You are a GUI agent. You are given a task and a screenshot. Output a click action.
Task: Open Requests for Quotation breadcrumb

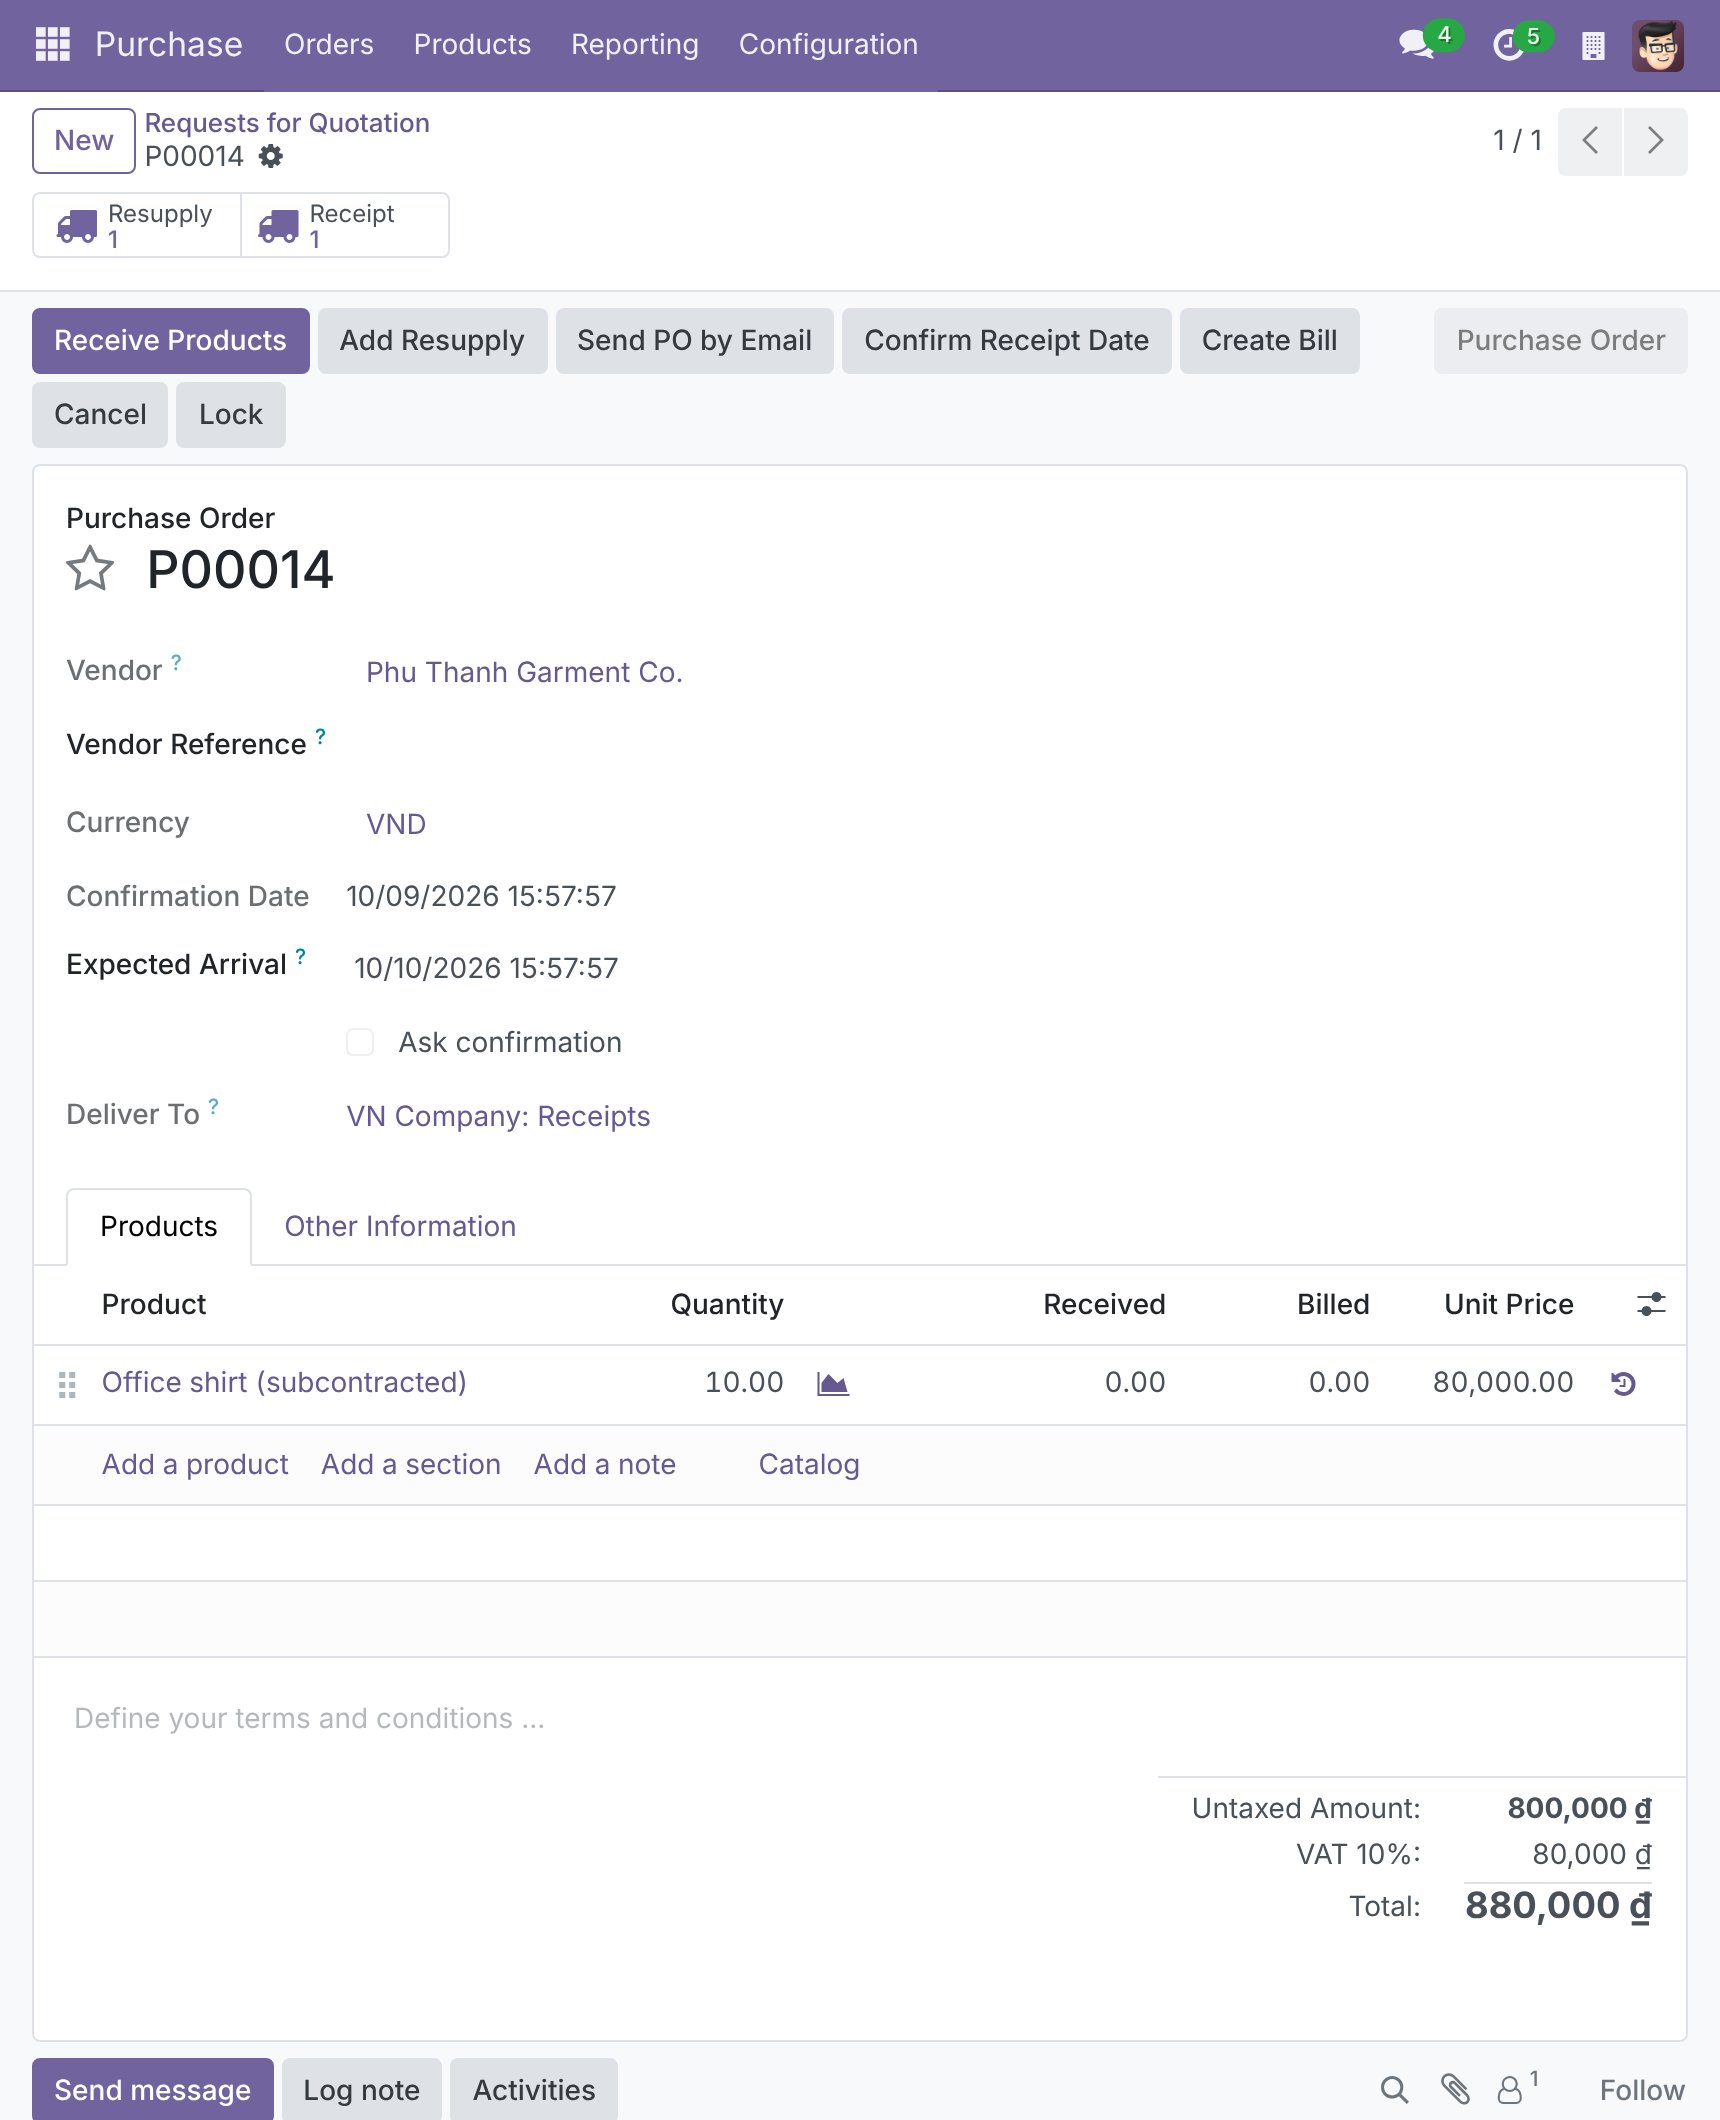(x=287, y=123)
